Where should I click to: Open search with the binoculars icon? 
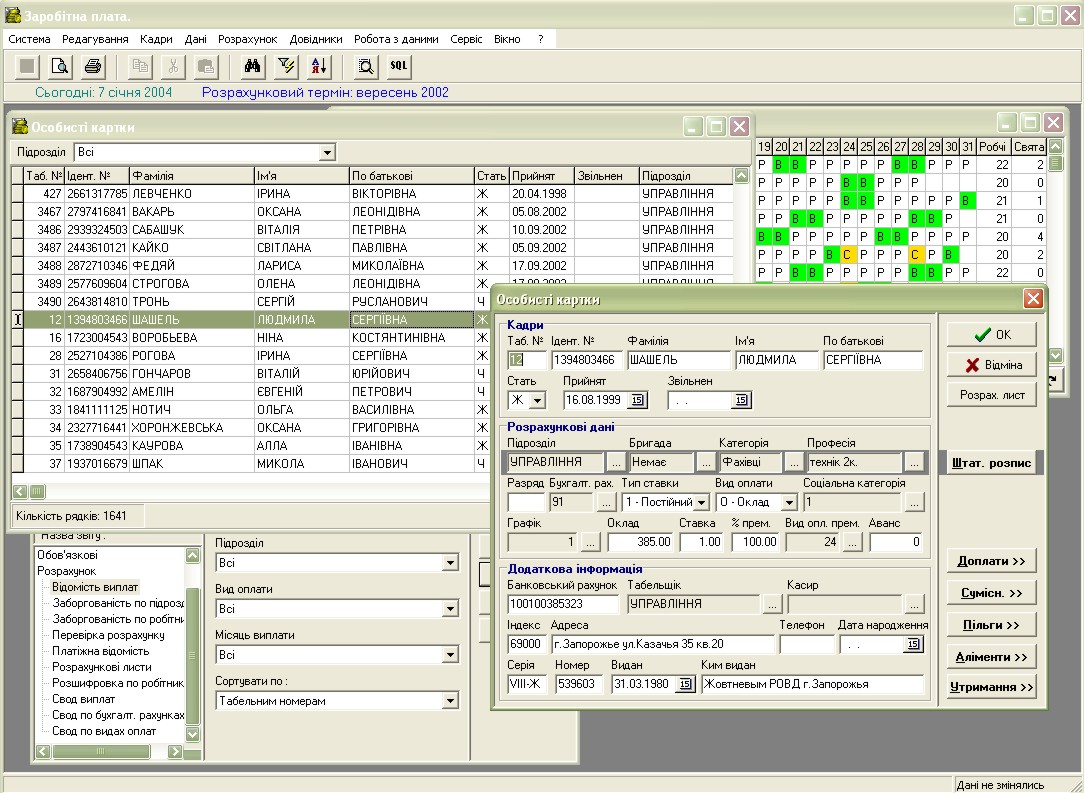pyautogui.click(x=253, y=67)
